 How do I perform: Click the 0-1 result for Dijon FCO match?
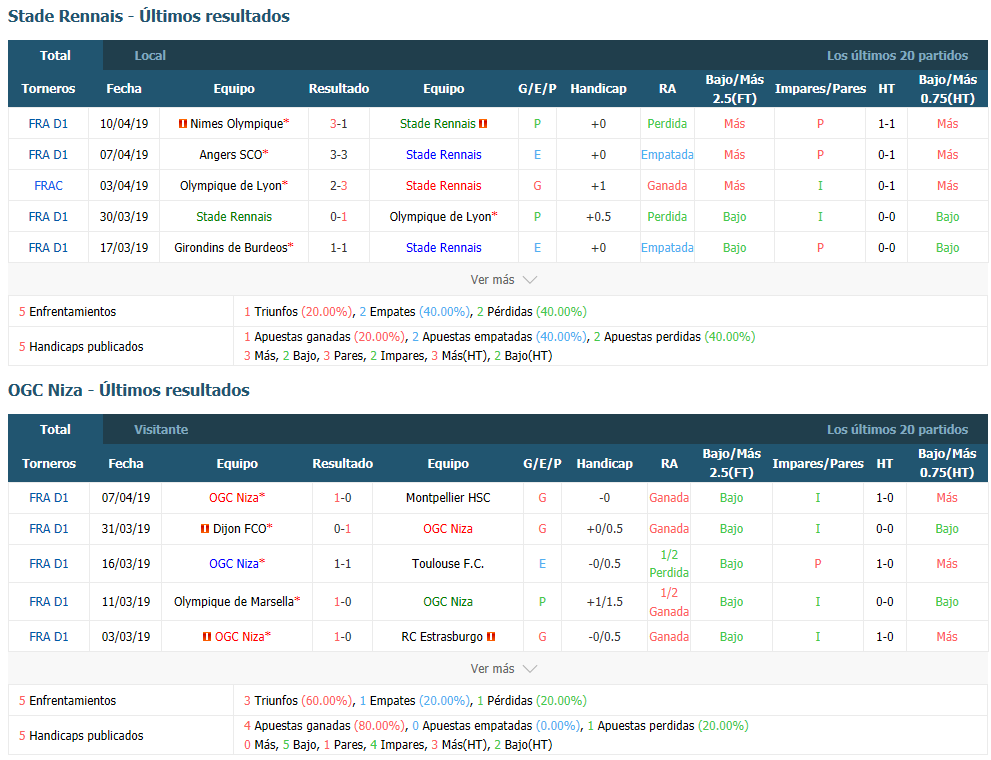click(x=343, y=529)
